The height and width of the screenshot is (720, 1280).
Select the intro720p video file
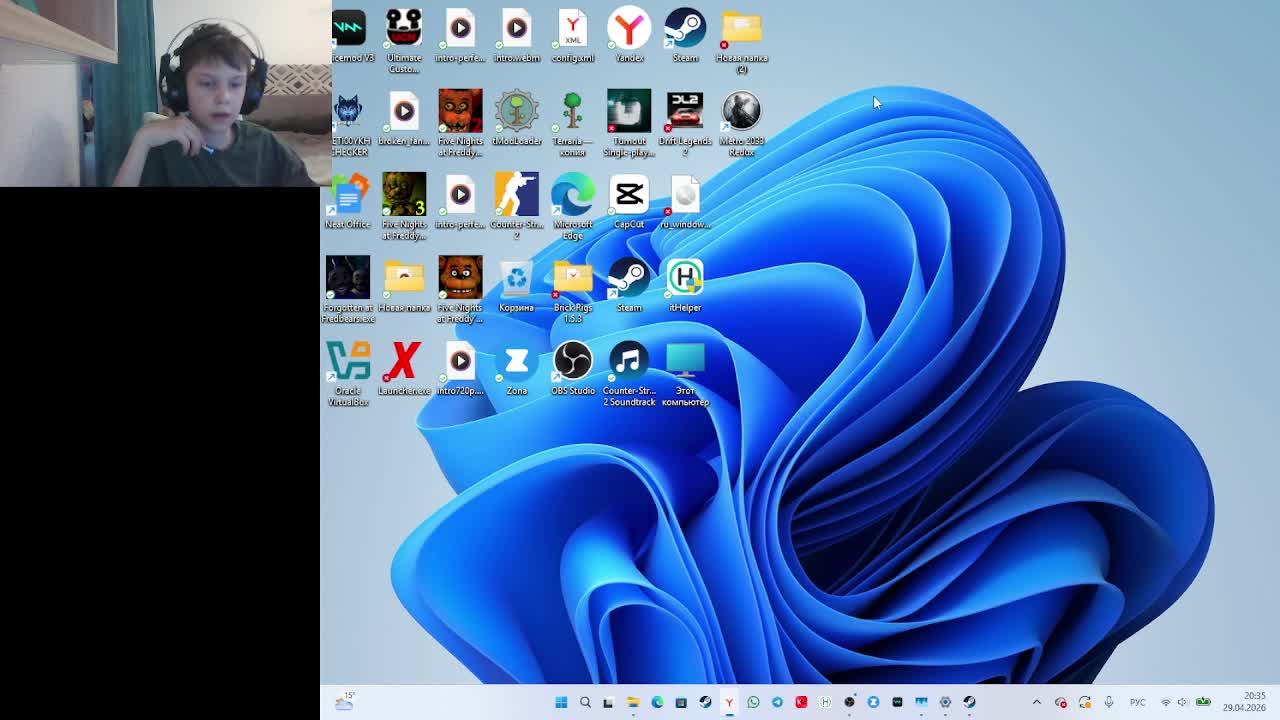pos(460,369)
